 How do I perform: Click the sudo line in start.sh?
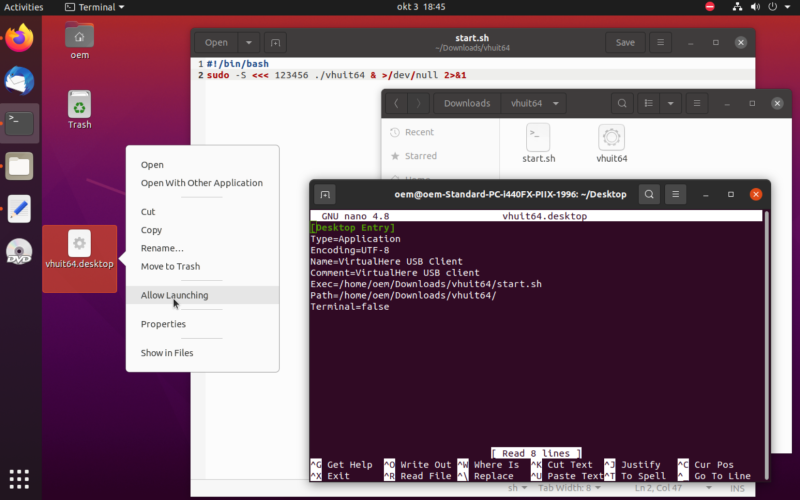[x=336, y=75]
